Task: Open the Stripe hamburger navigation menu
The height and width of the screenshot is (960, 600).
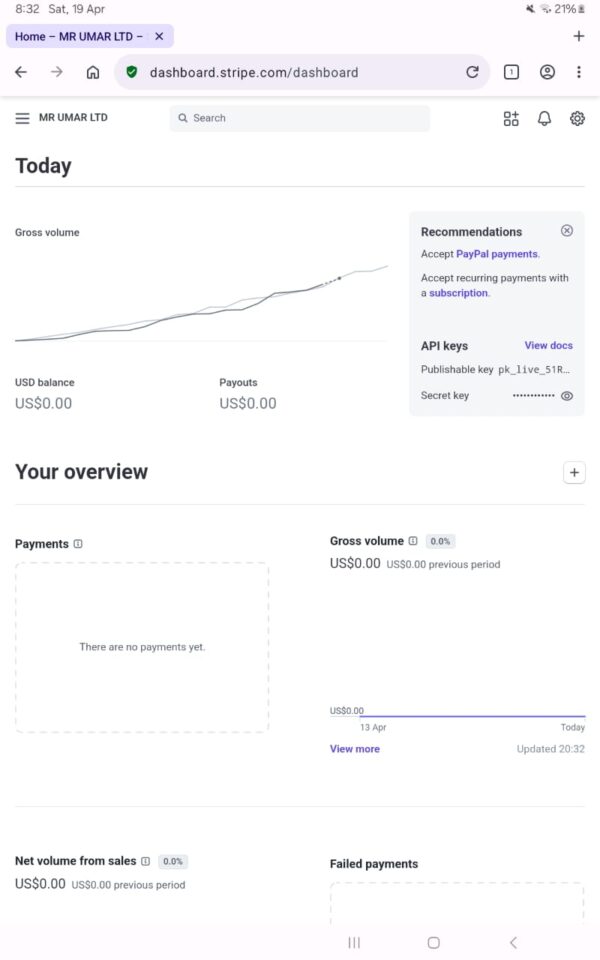Action: tap(22, 118)
